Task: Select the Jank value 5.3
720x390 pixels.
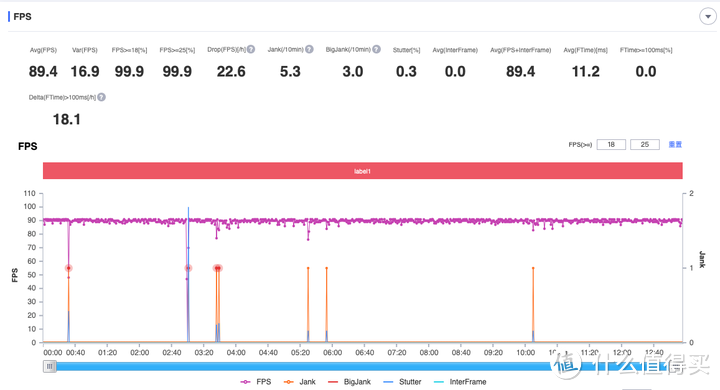Action: pos(290,72)
